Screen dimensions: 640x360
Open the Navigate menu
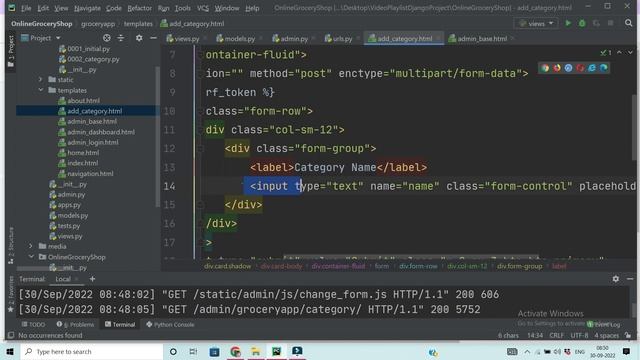[x=87, y=8]
